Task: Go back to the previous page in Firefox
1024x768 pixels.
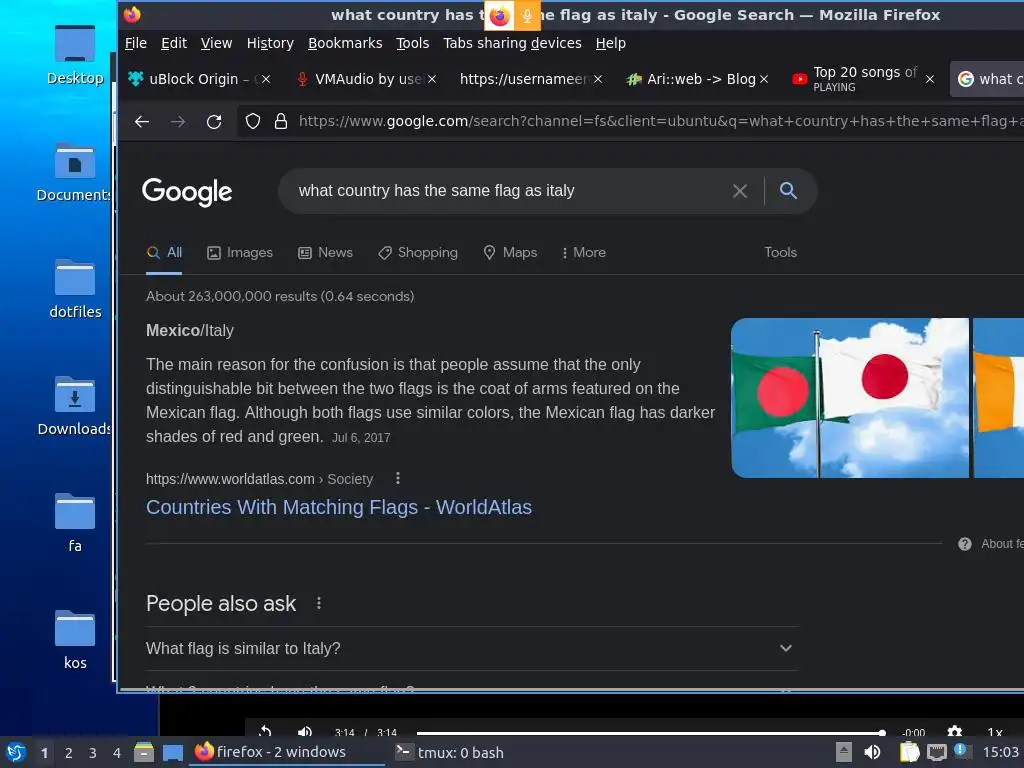Action: click(x=142, y=121)
